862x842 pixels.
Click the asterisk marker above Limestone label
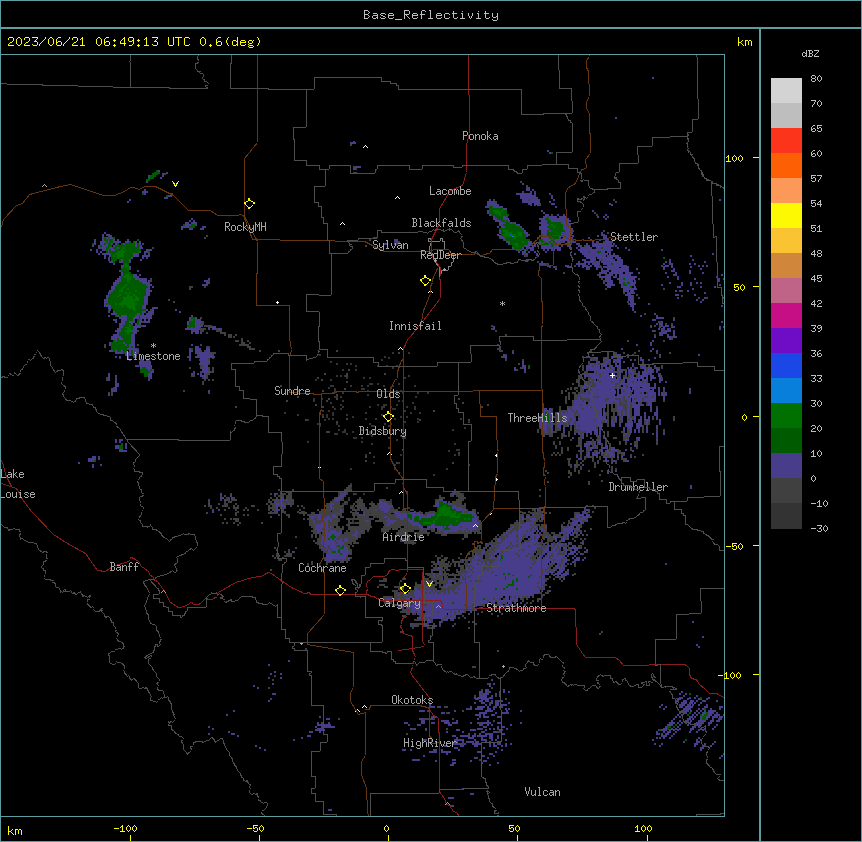pyautogui.click(x=153, y=346)
